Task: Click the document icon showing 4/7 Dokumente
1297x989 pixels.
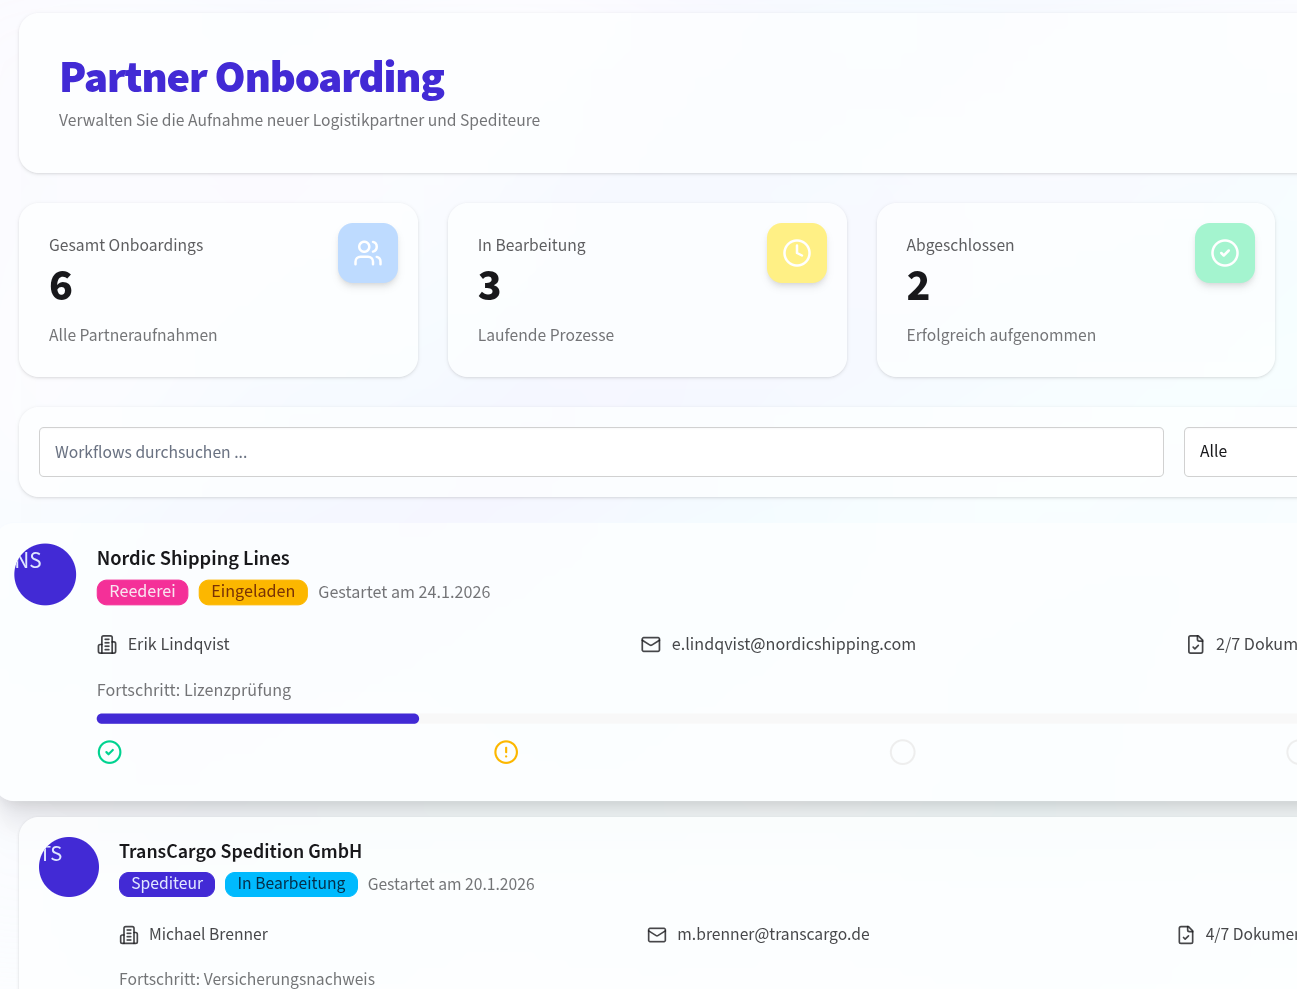Action: (1184, 934)
